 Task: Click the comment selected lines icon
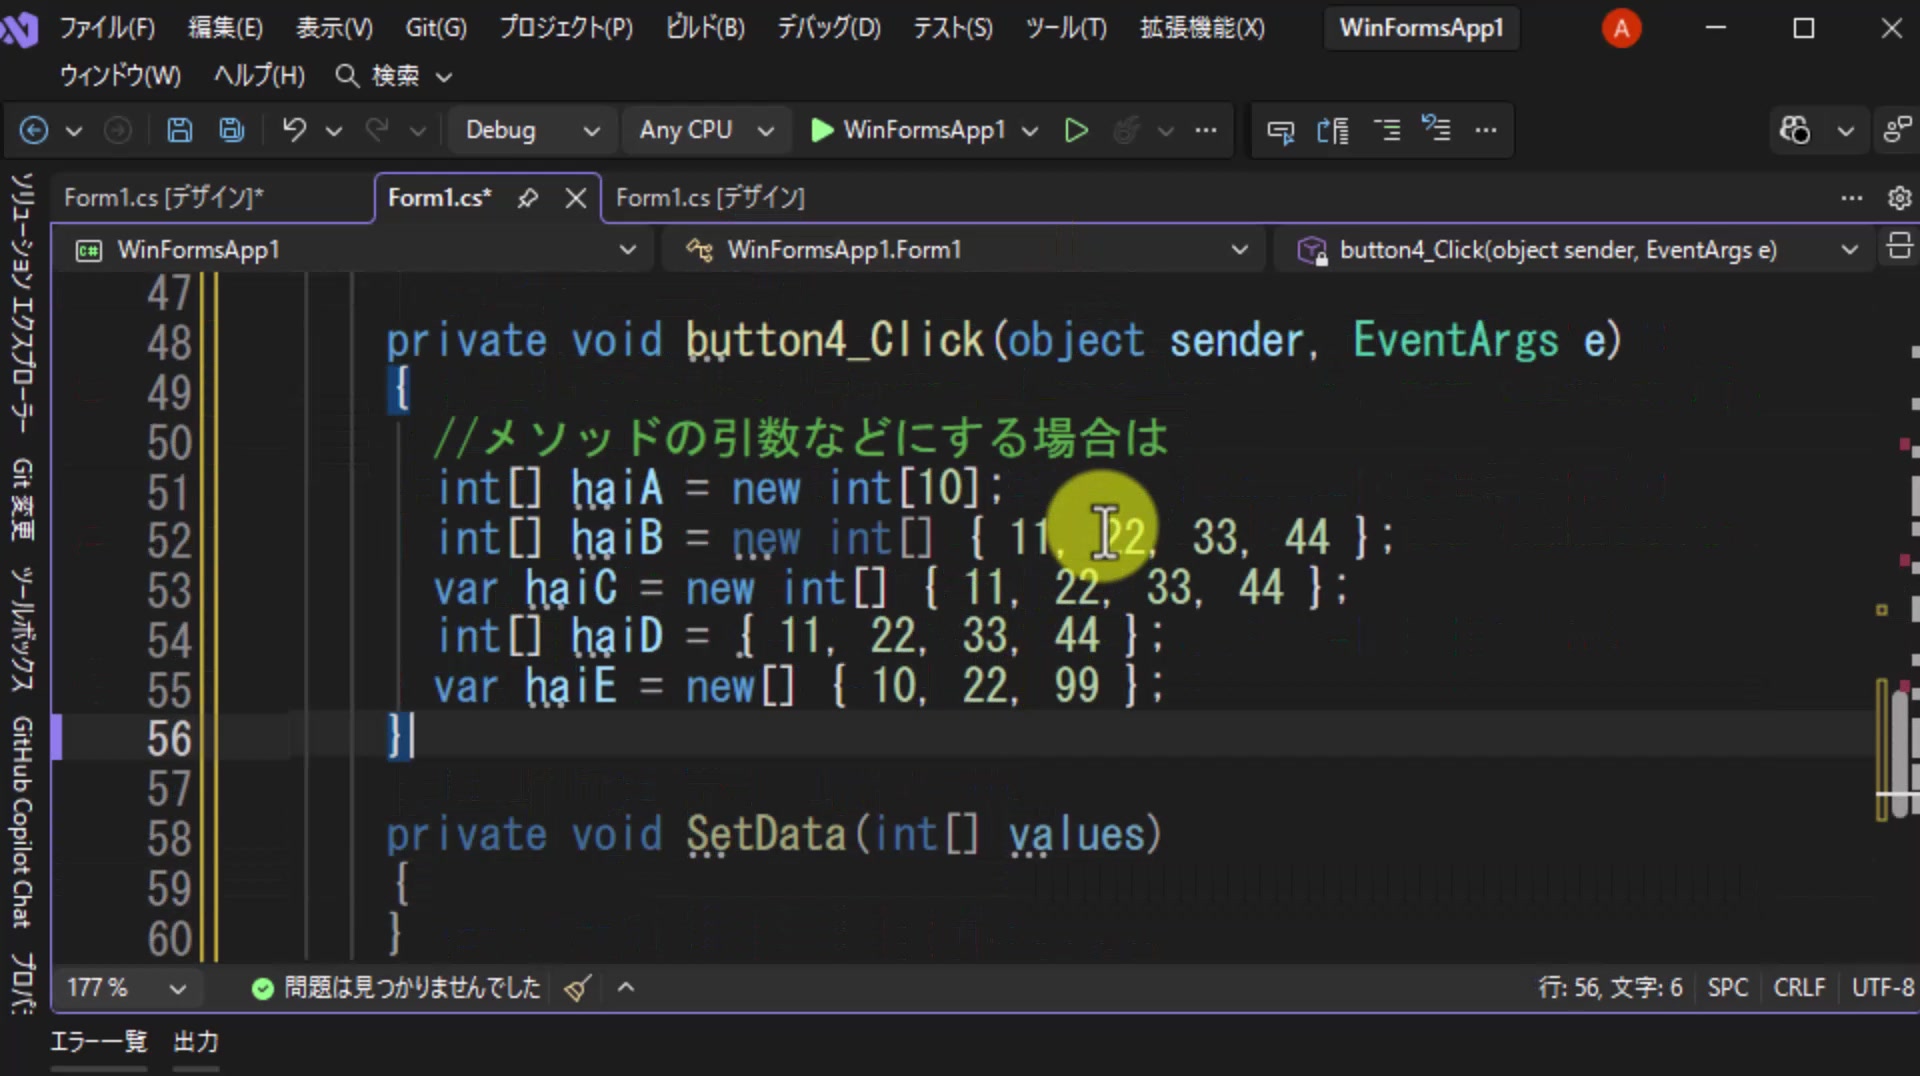click(1385, 130)
